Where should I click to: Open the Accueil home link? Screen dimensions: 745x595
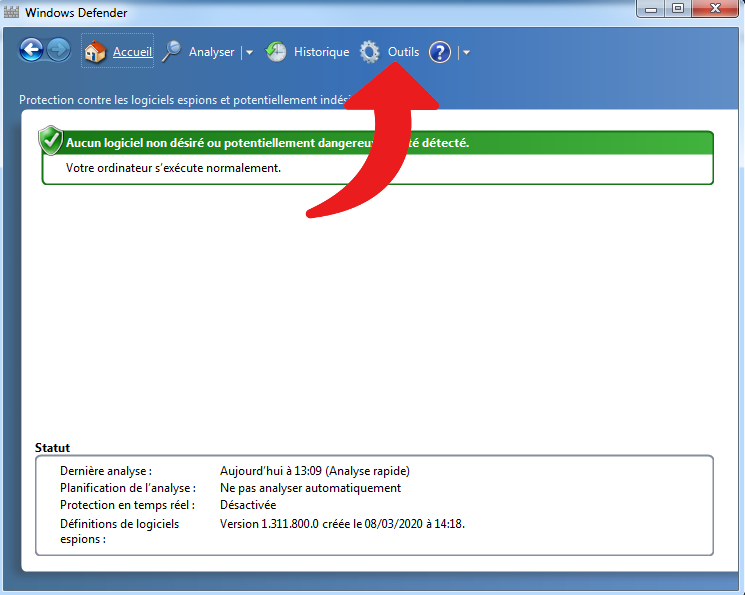pos(132,52)
